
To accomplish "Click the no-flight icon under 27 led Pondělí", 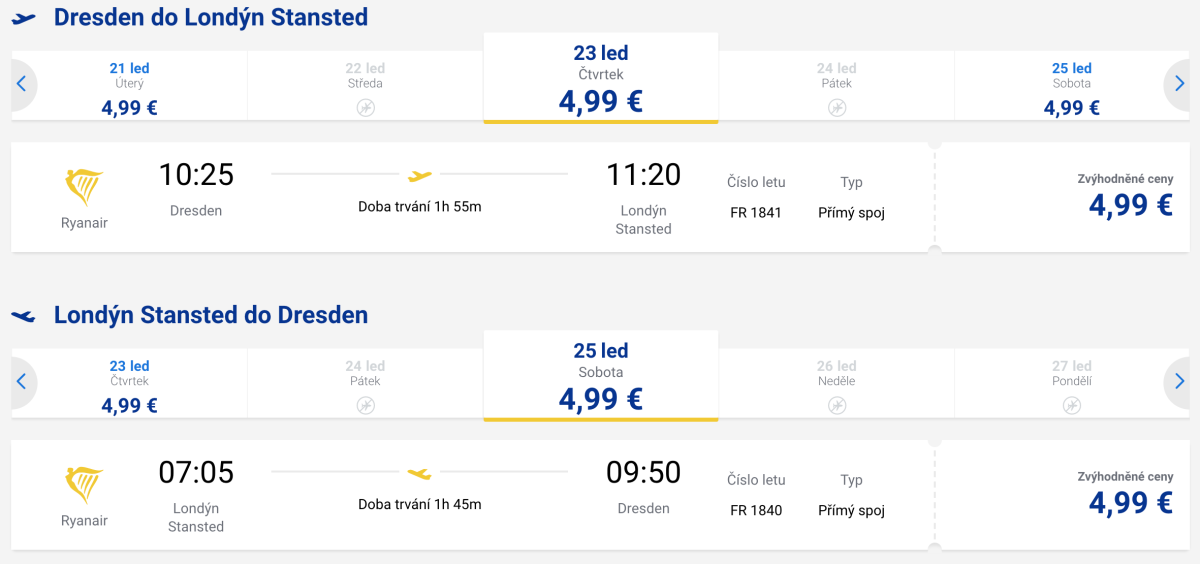I will pyautogui.click(x=1072, y=405).
